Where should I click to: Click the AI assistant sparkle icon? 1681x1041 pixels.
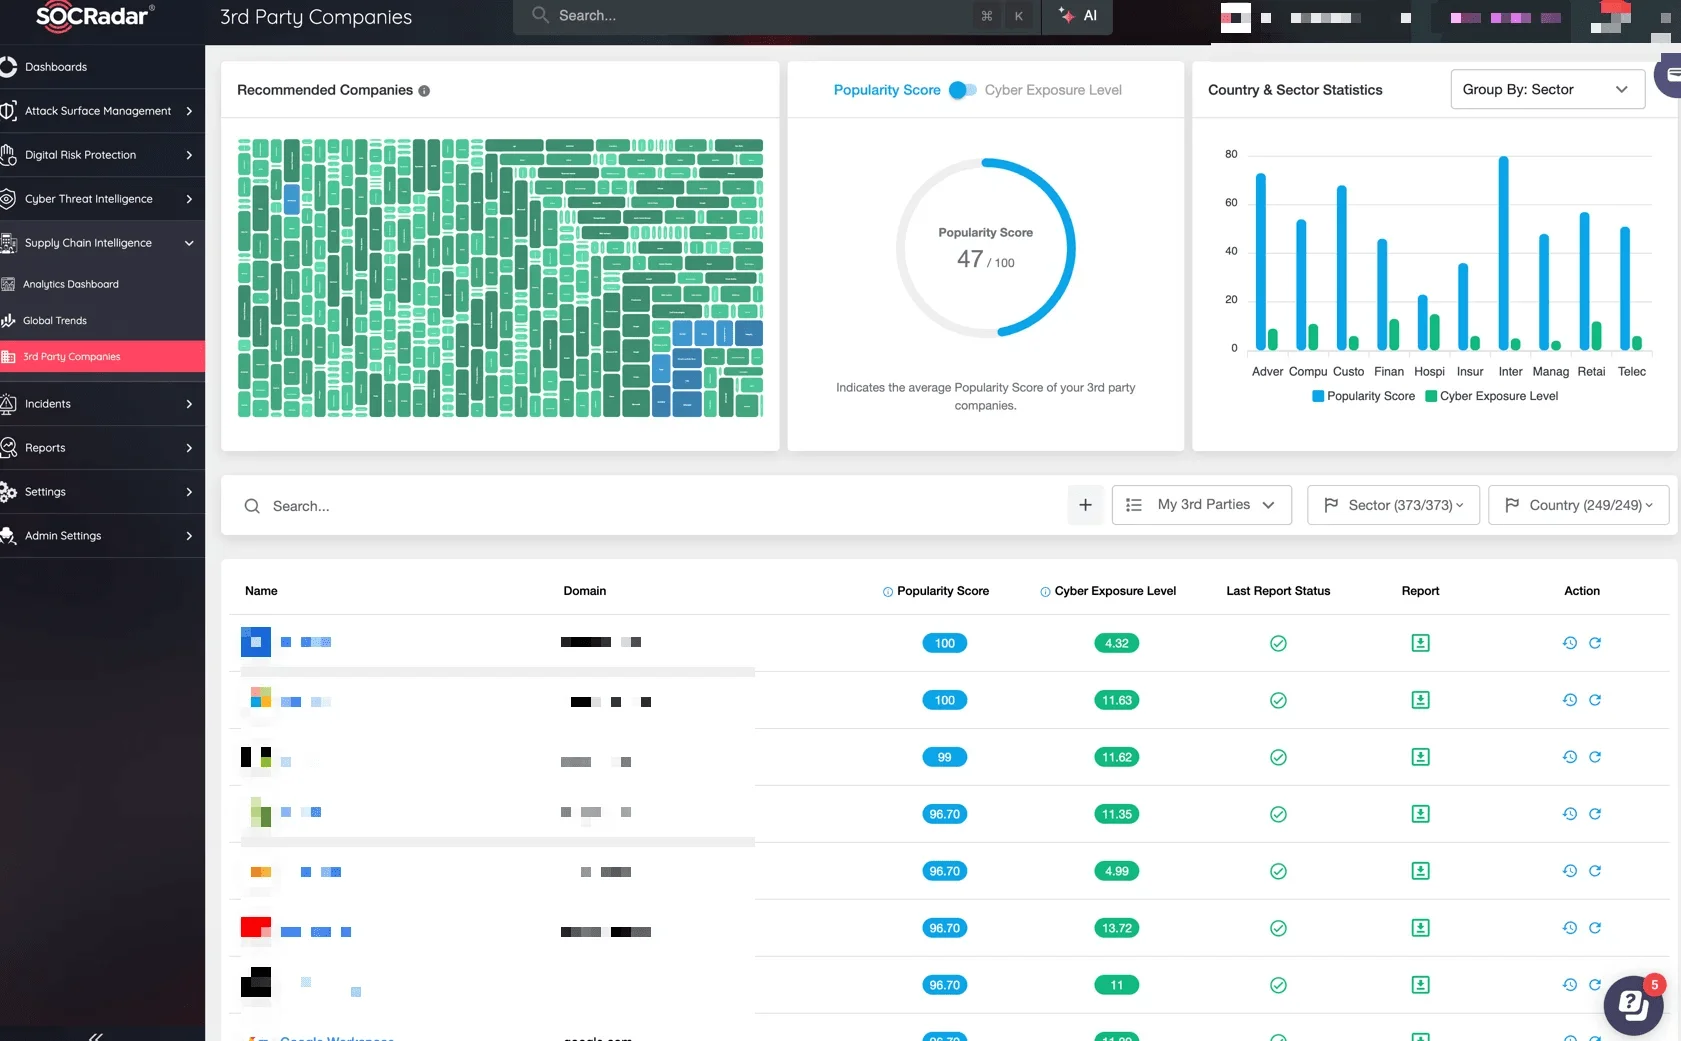point(1067,16)
